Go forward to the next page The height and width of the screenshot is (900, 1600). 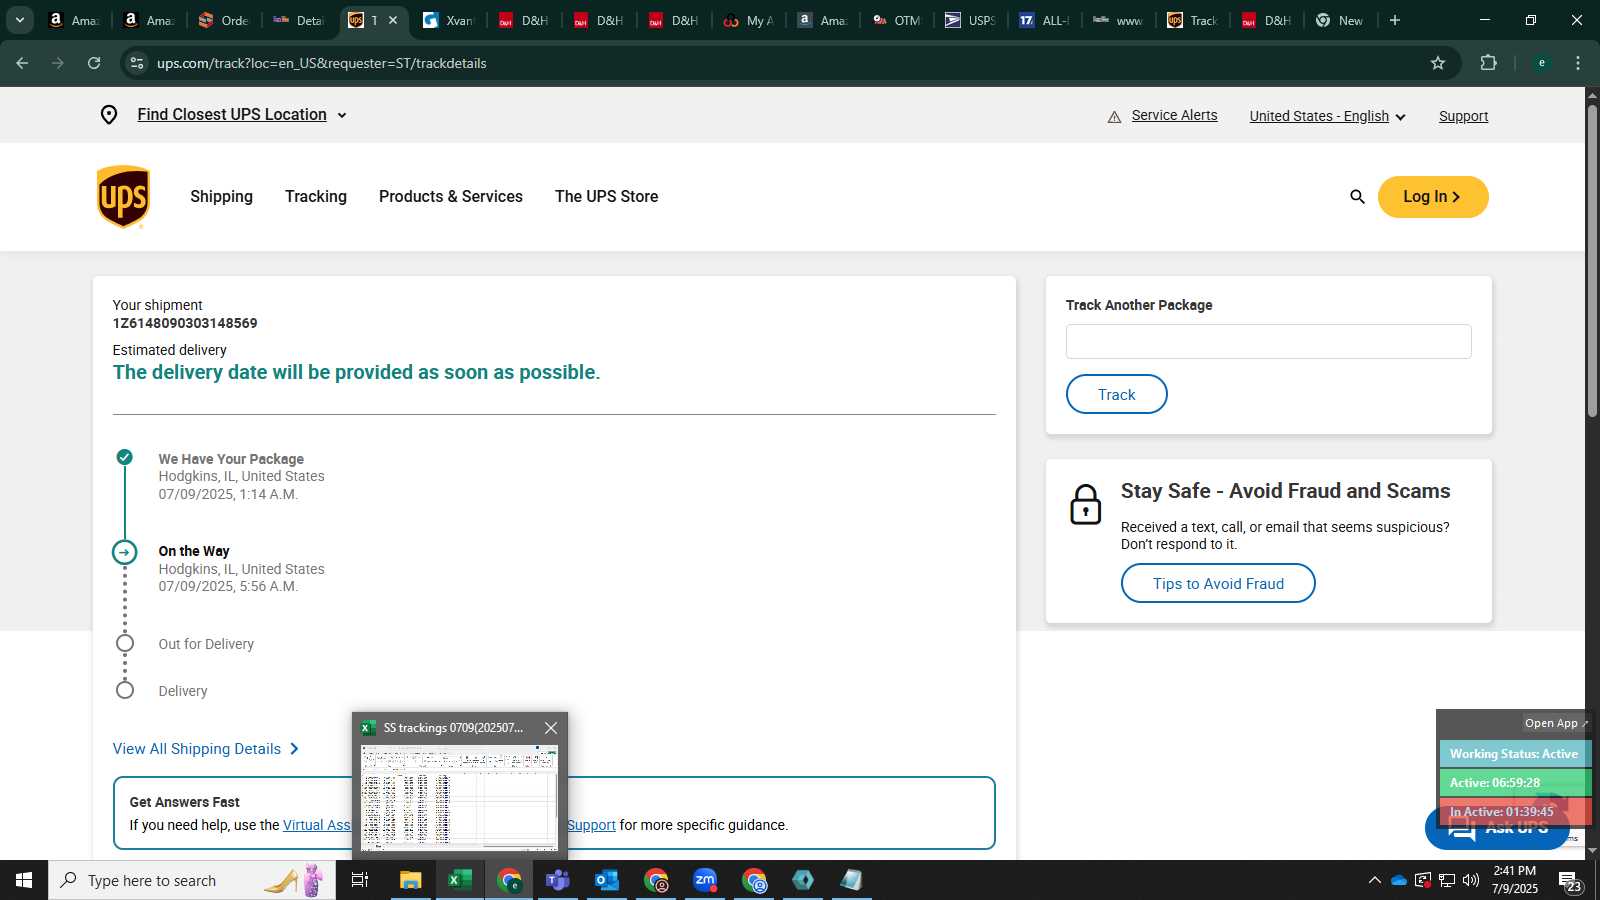pyautogui.click(x=58, y=63)
